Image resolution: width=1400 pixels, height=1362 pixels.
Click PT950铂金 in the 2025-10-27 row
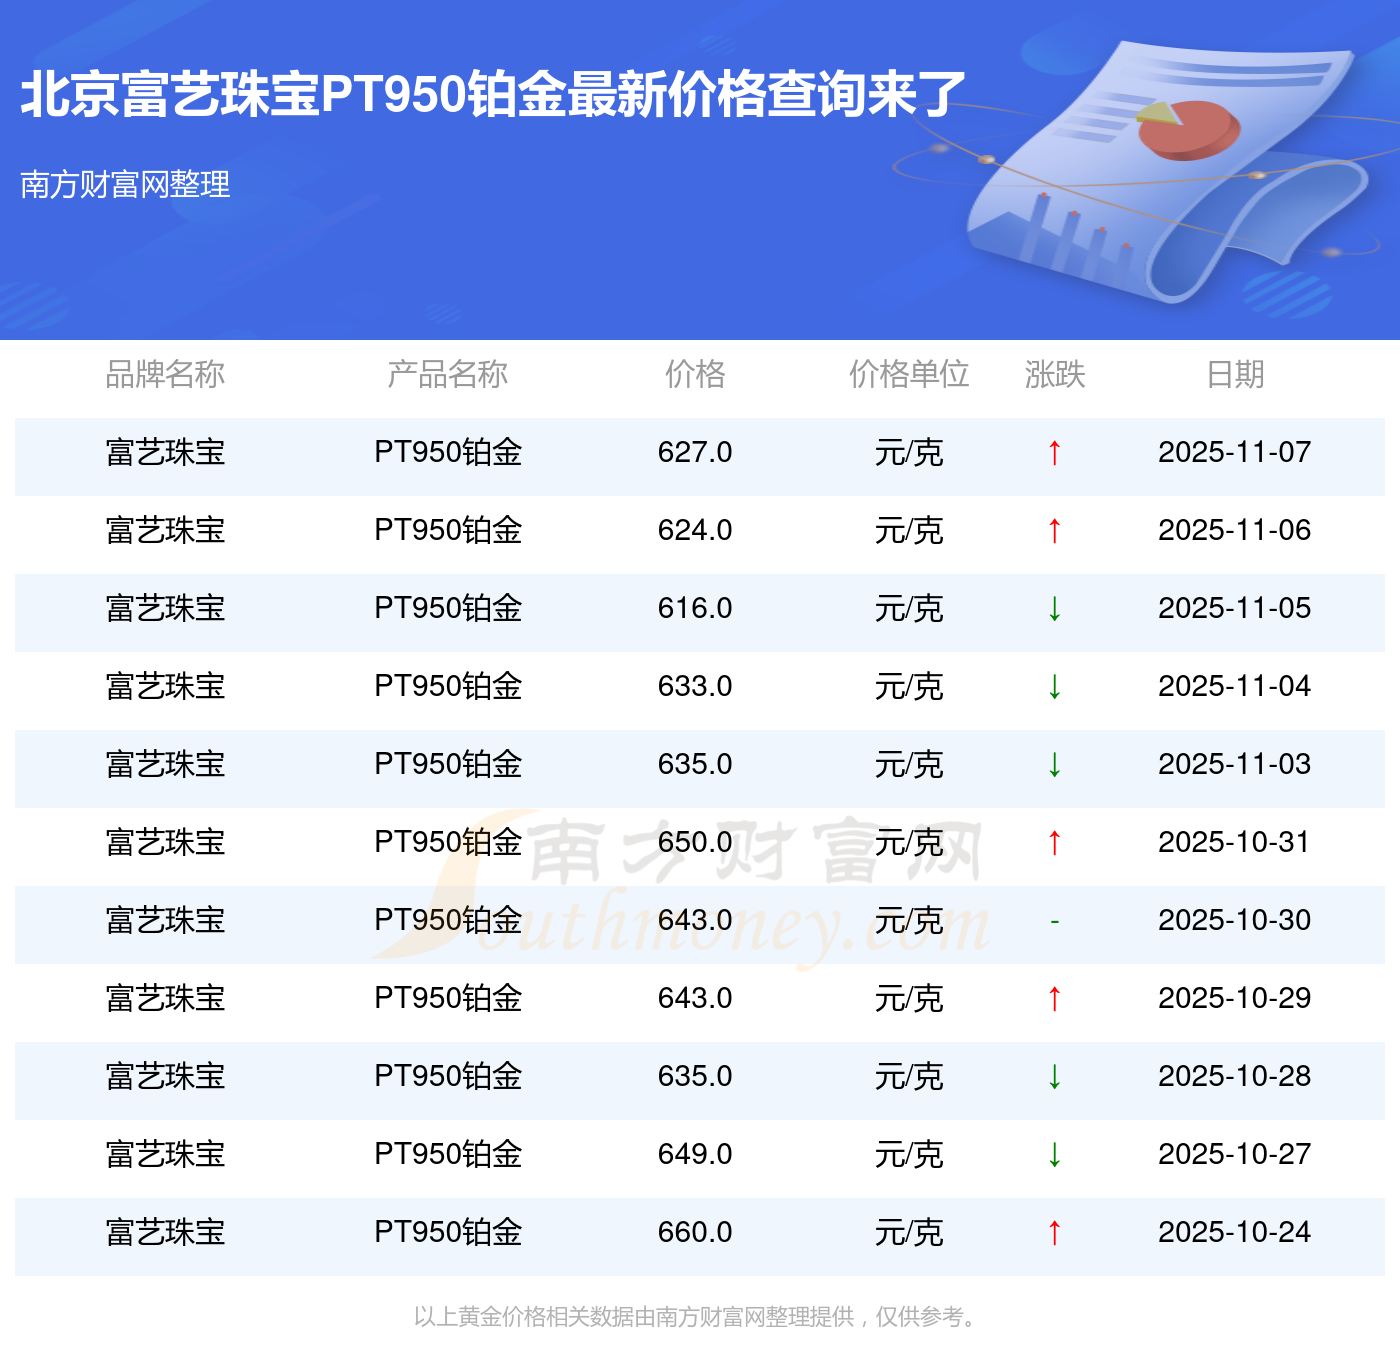(x=448, y=1155)
